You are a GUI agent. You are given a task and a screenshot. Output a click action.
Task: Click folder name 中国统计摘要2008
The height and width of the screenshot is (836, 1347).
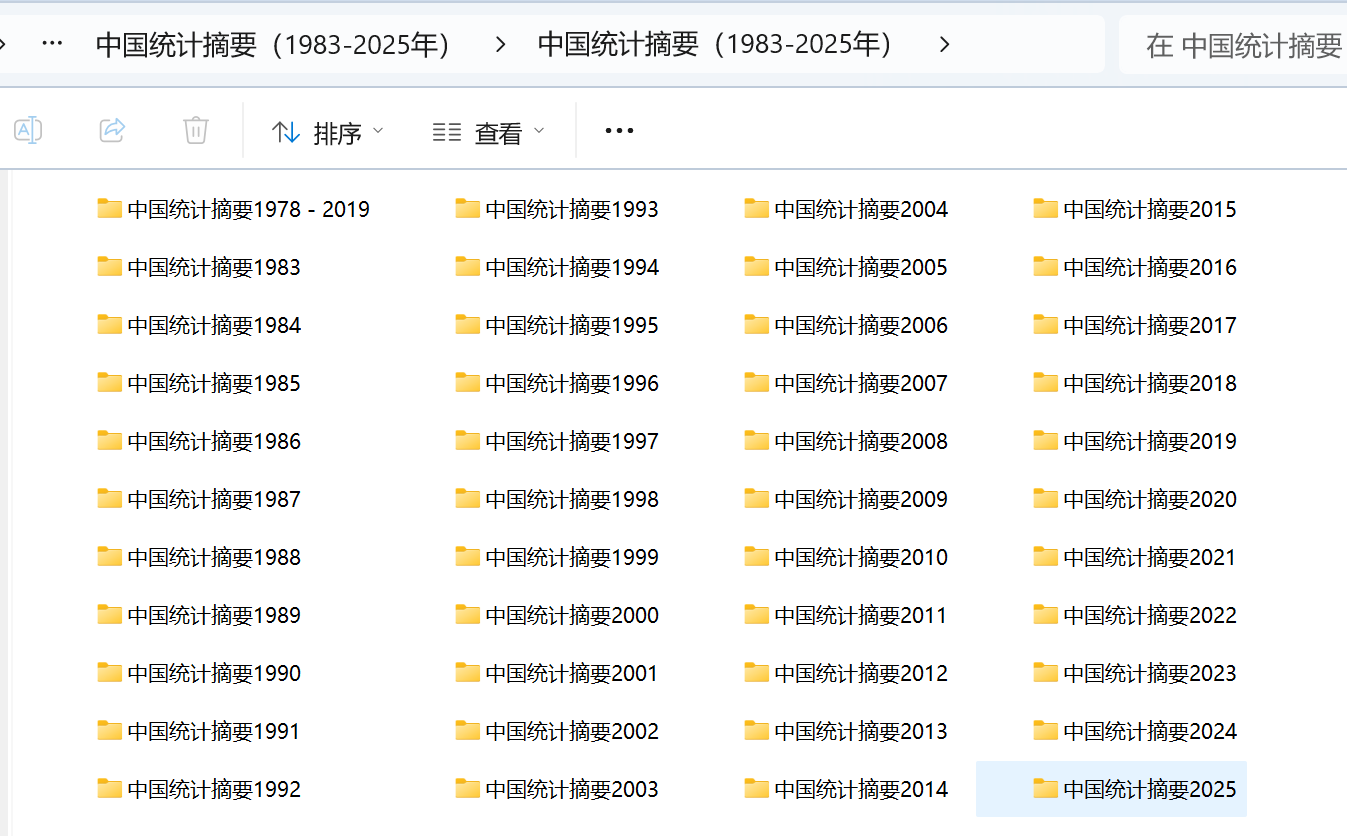[x=861, y=441]
